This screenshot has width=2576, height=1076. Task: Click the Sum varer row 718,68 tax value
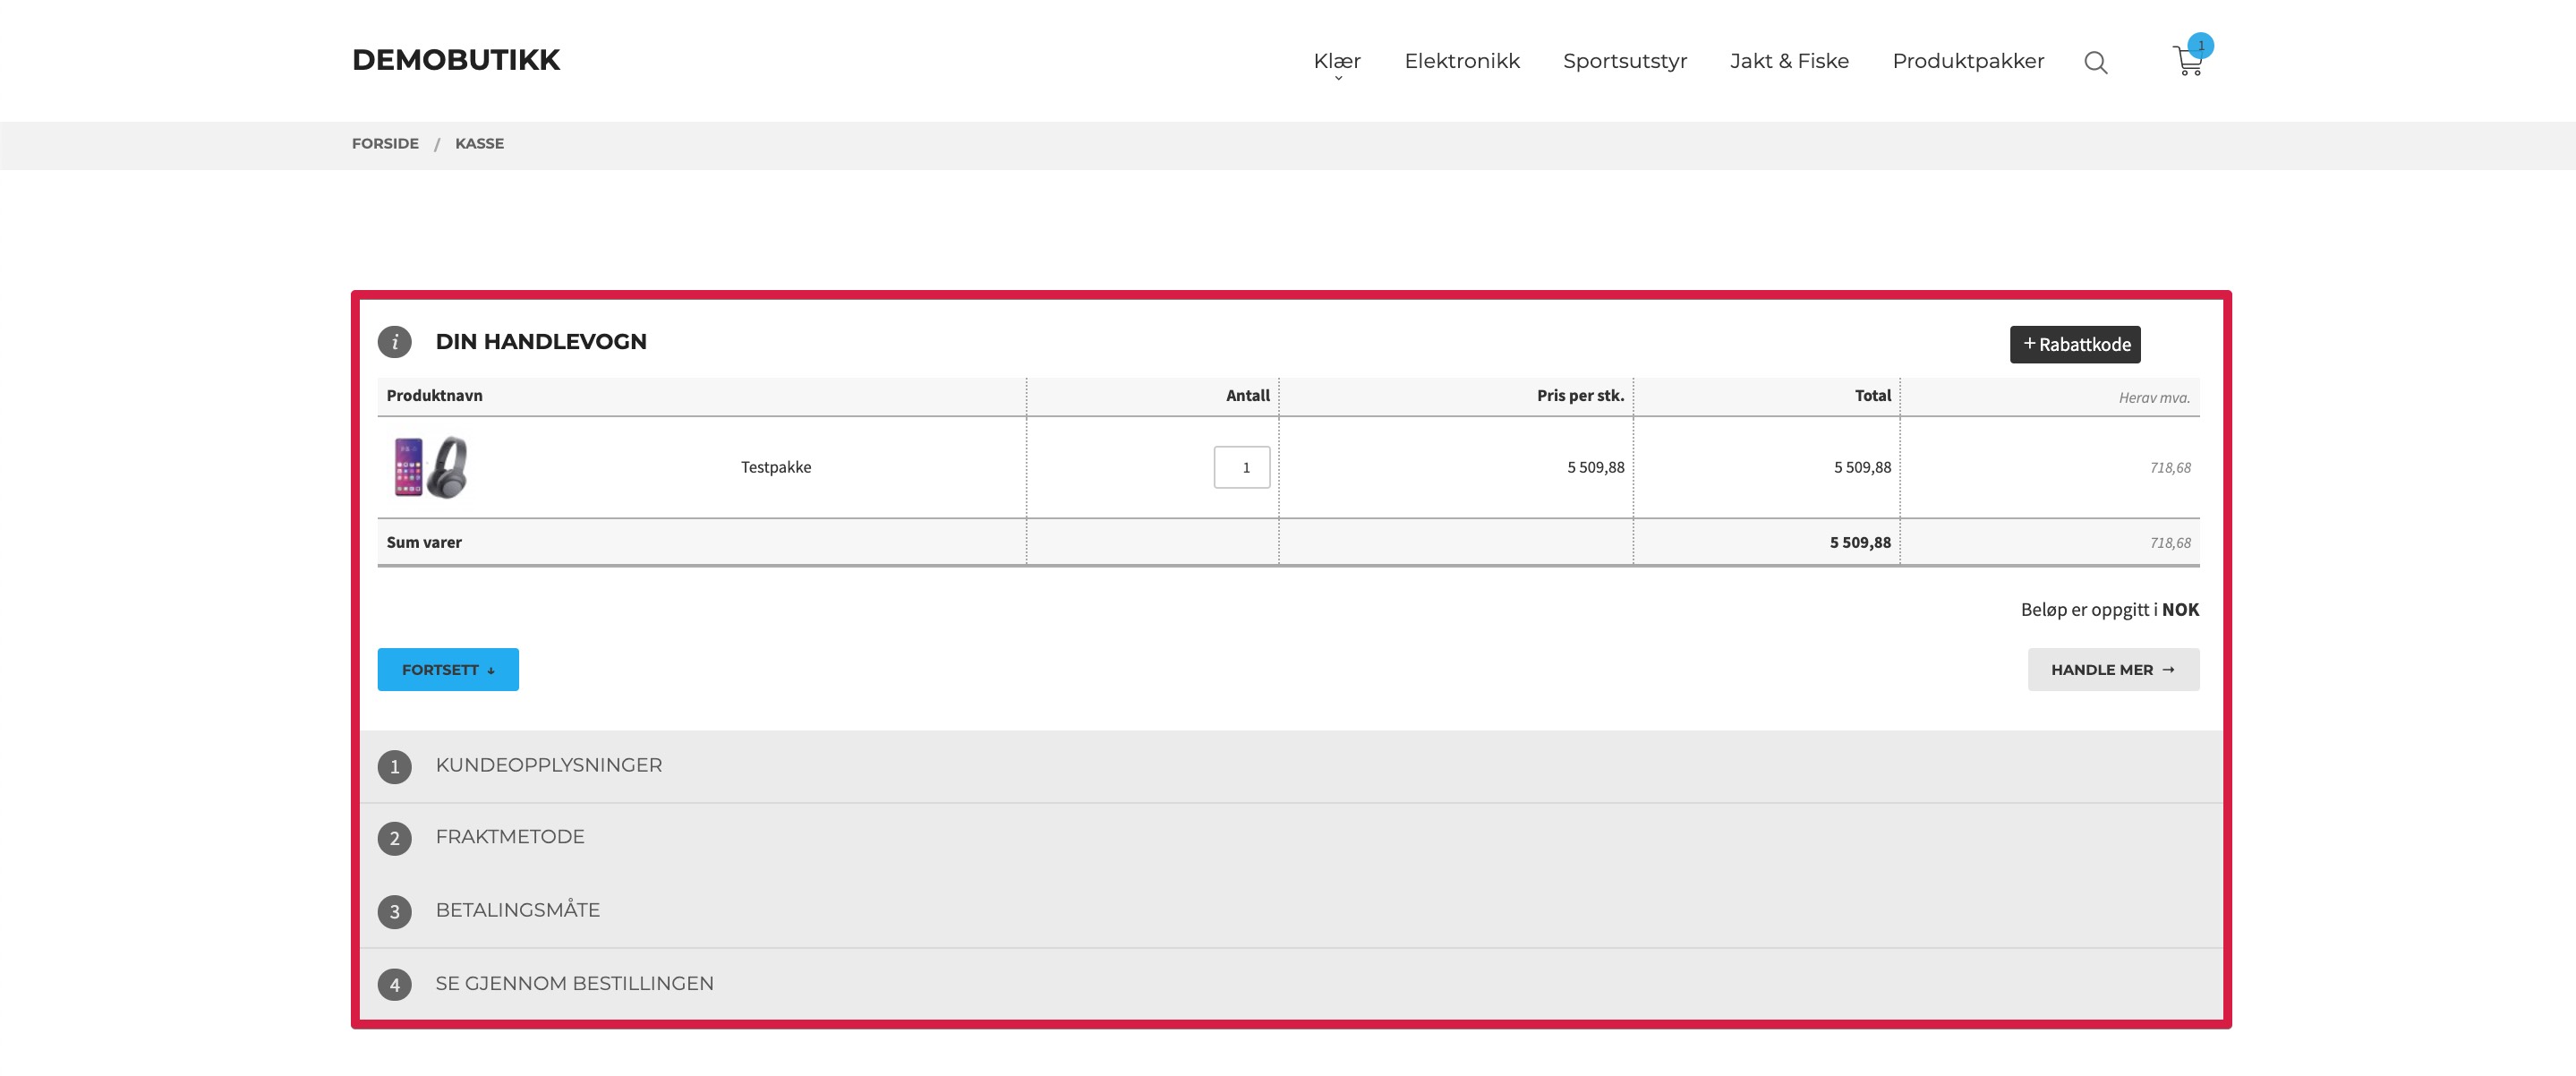click(2170, 543)
